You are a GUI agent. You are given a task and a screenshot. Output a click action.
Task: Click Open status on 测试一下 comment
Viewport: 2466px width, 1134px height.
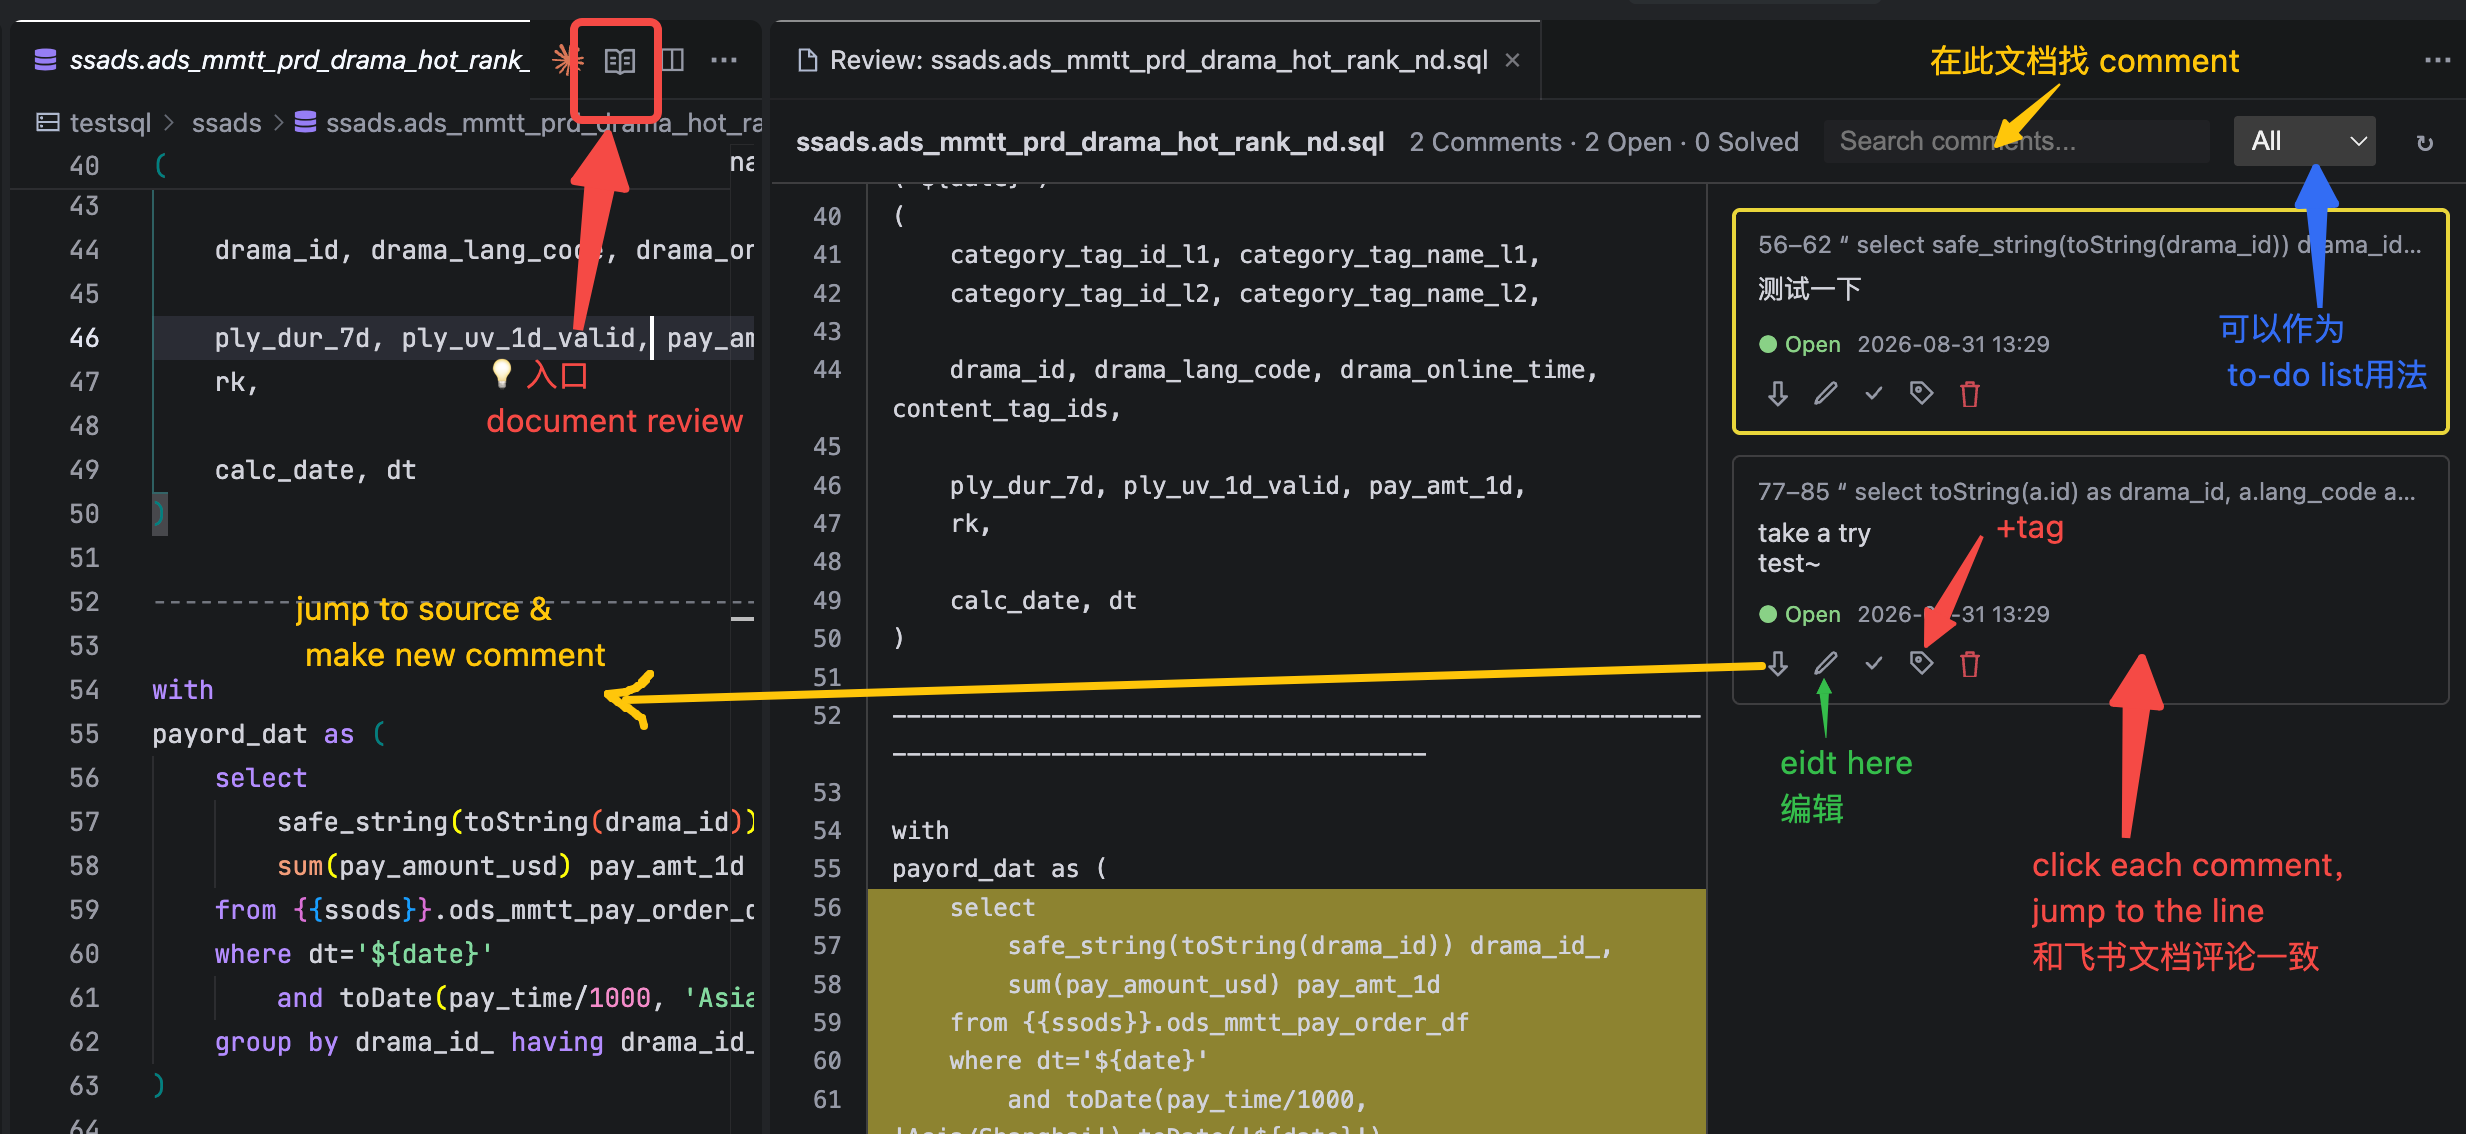click(1800, 344)
